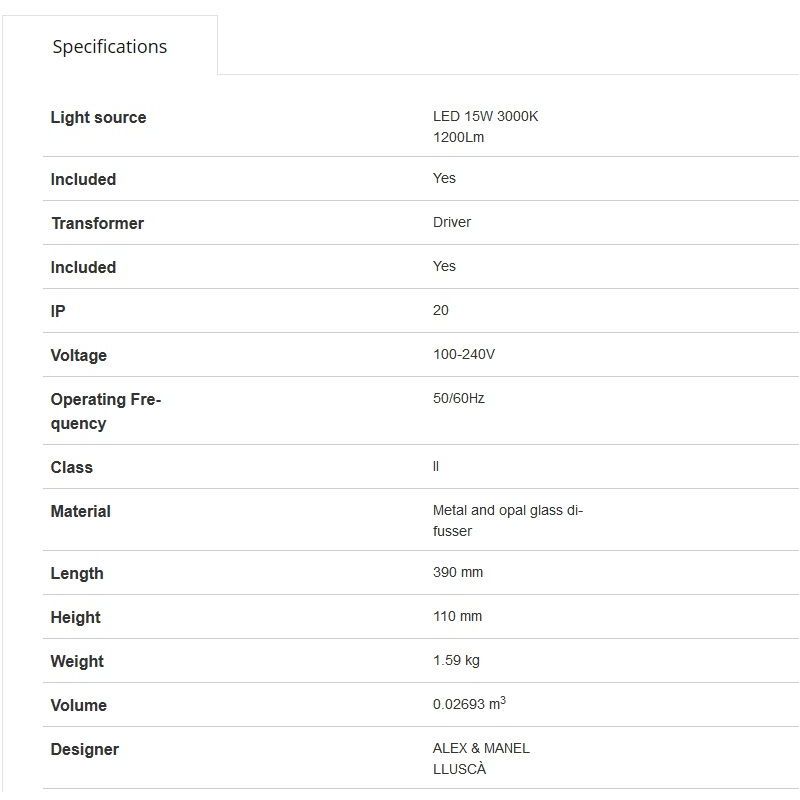Select designer name ALEX & MANEL LLUSCÀ
800x800 pixels.
[481, 758]
